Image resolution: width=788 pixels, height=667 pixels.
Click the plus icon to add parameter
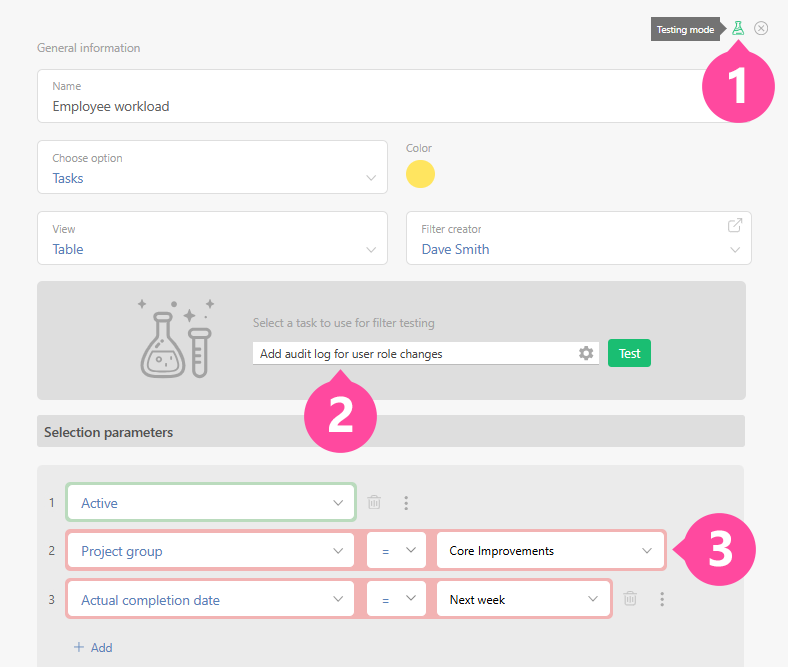(79, 647)
